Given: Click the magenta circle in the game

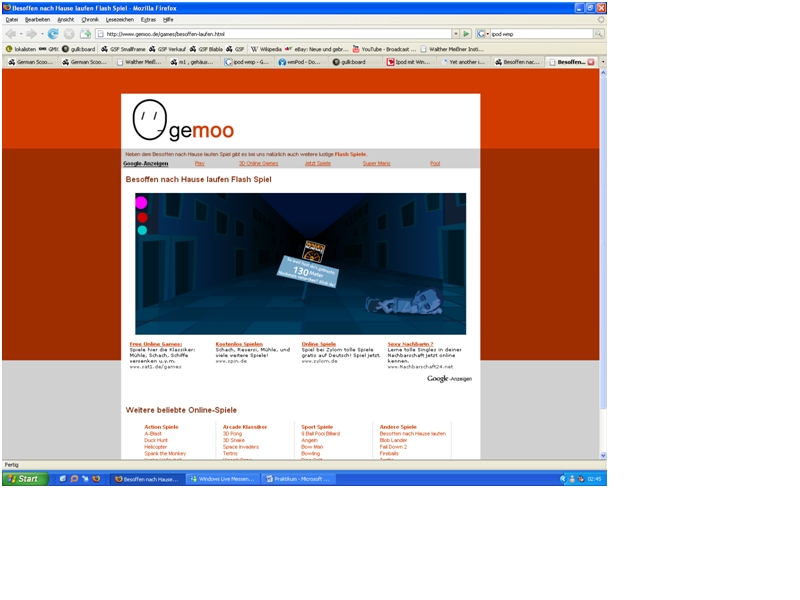Looking at the screenshot, I should pyautogui.click(x=141, y=203).
